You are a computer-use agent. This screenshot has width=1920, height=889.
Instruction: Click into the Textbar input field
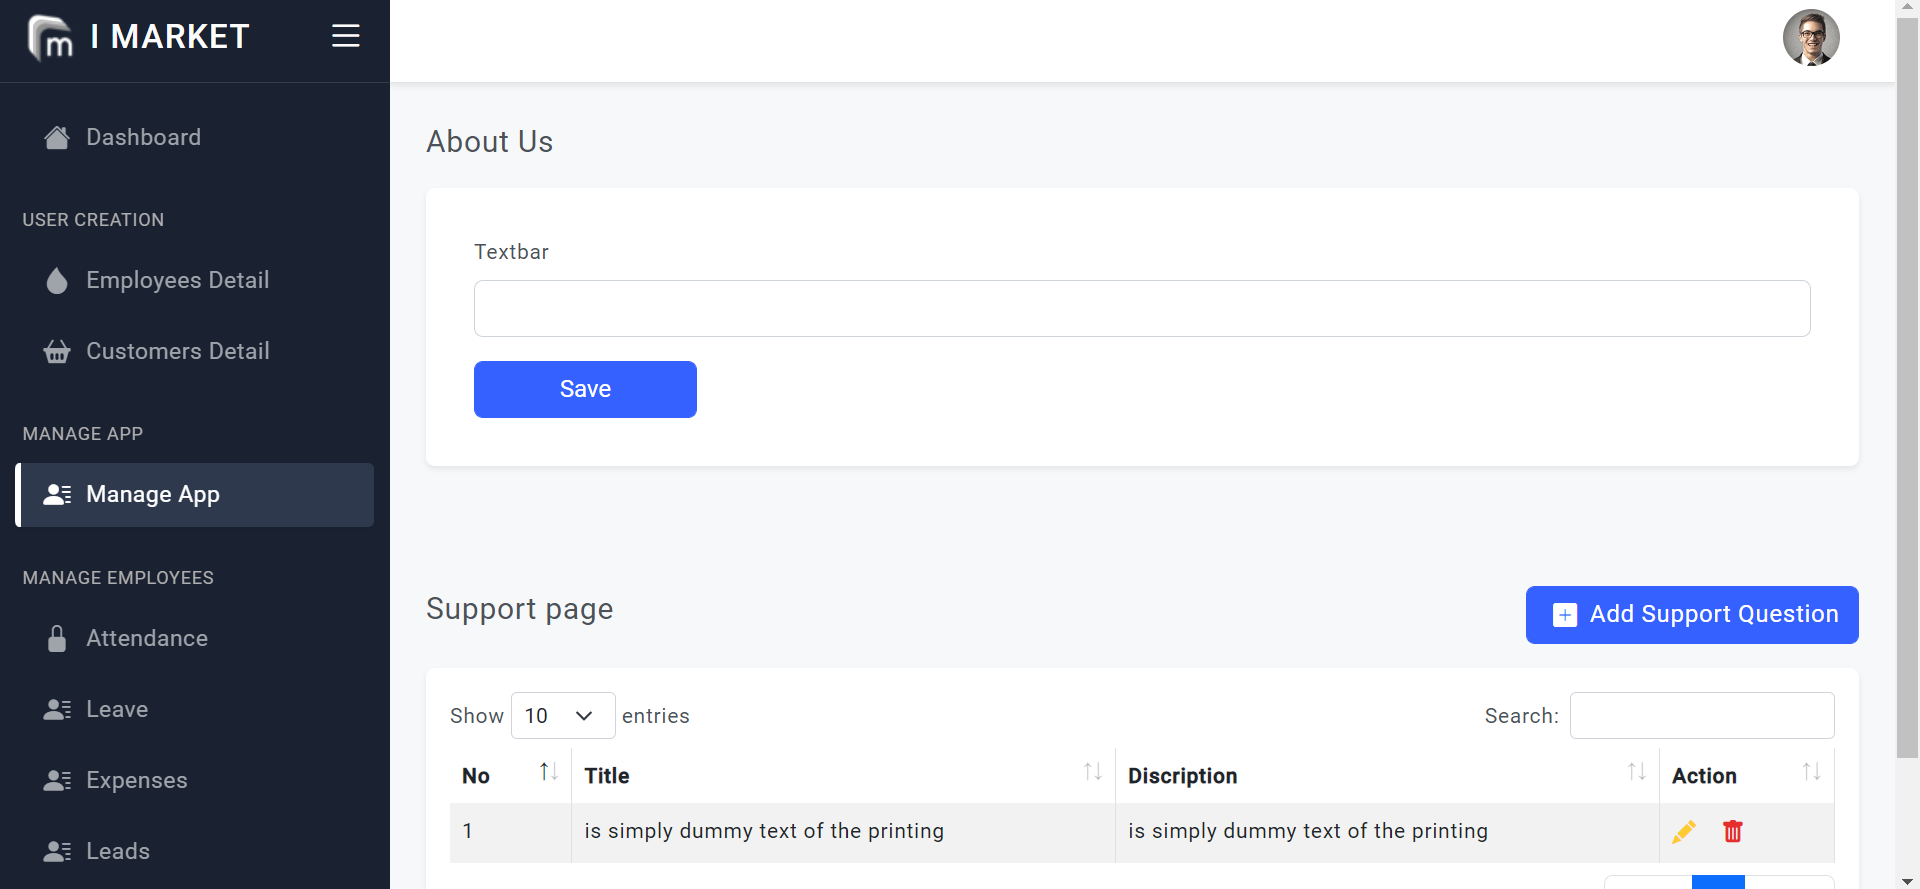[1141, 309]
